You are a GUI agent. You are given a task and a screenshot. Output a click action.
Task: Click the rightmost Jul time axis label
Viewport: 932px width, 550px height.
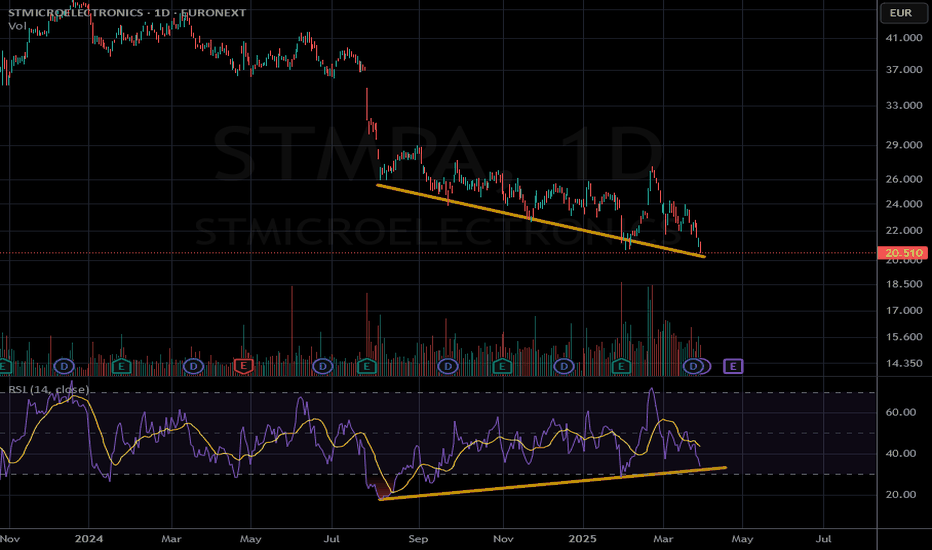click(x=823, y=539)
